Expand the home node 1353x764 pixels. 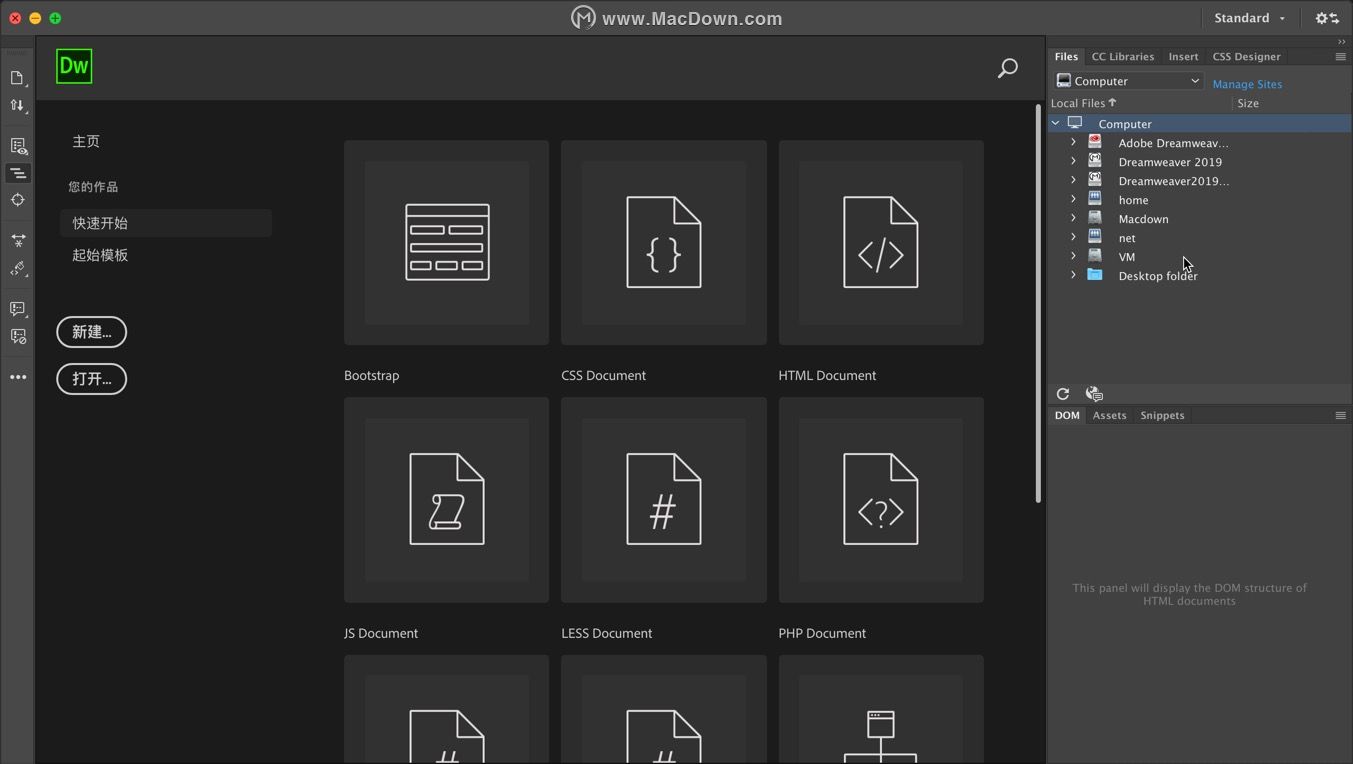[1073, 200]
